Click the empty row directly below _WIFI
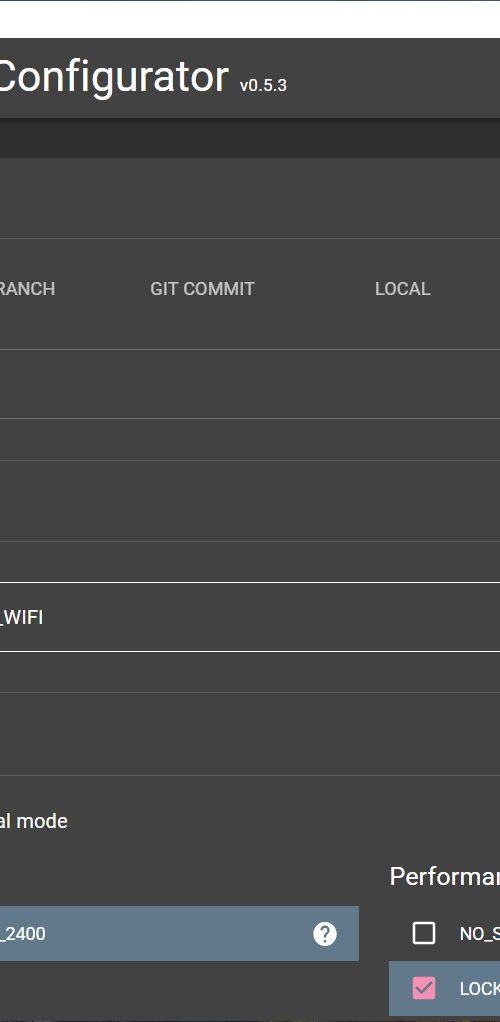 coord(250,672)
